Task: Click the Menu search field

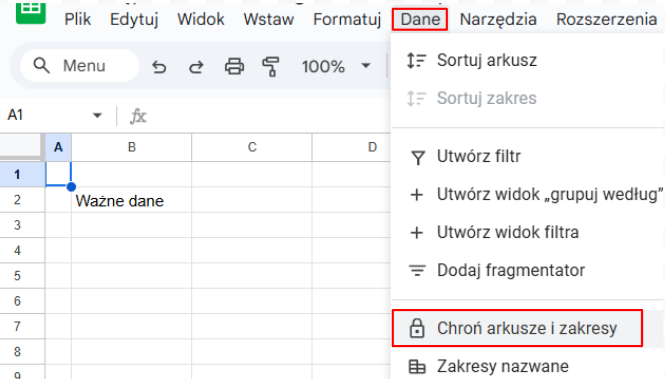Action: point(80,66)
